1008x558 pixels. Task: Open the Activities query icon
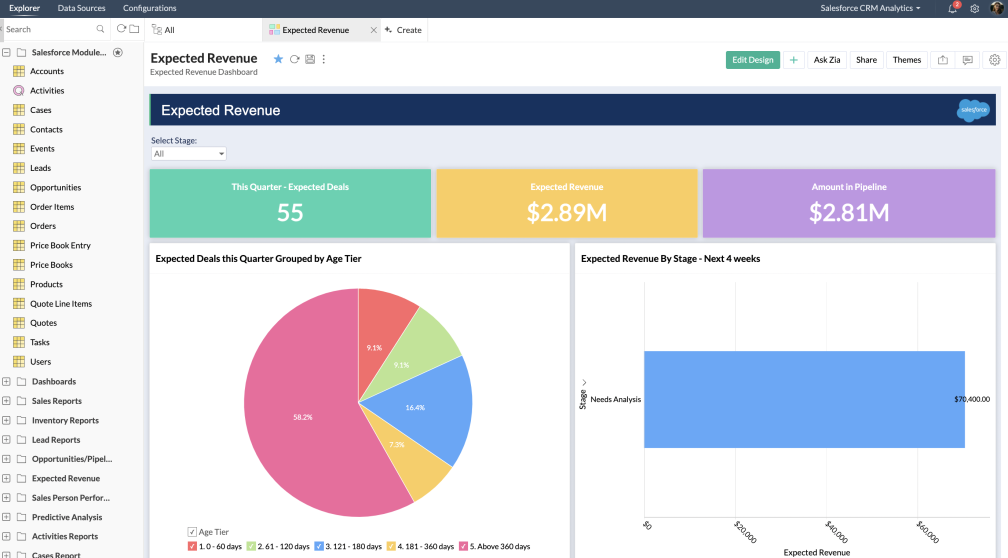(x=19, y=91)
